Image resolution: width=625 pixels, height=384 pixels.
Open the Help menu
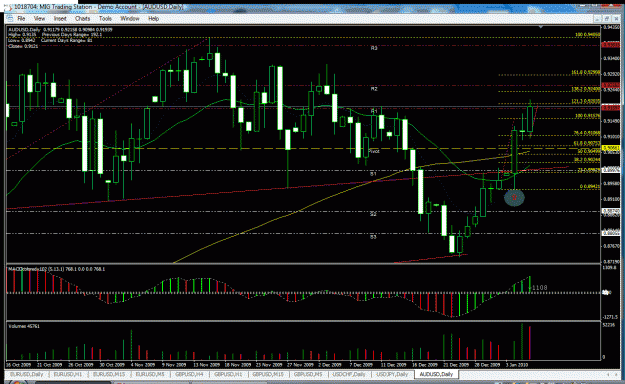tap(153, 19)
